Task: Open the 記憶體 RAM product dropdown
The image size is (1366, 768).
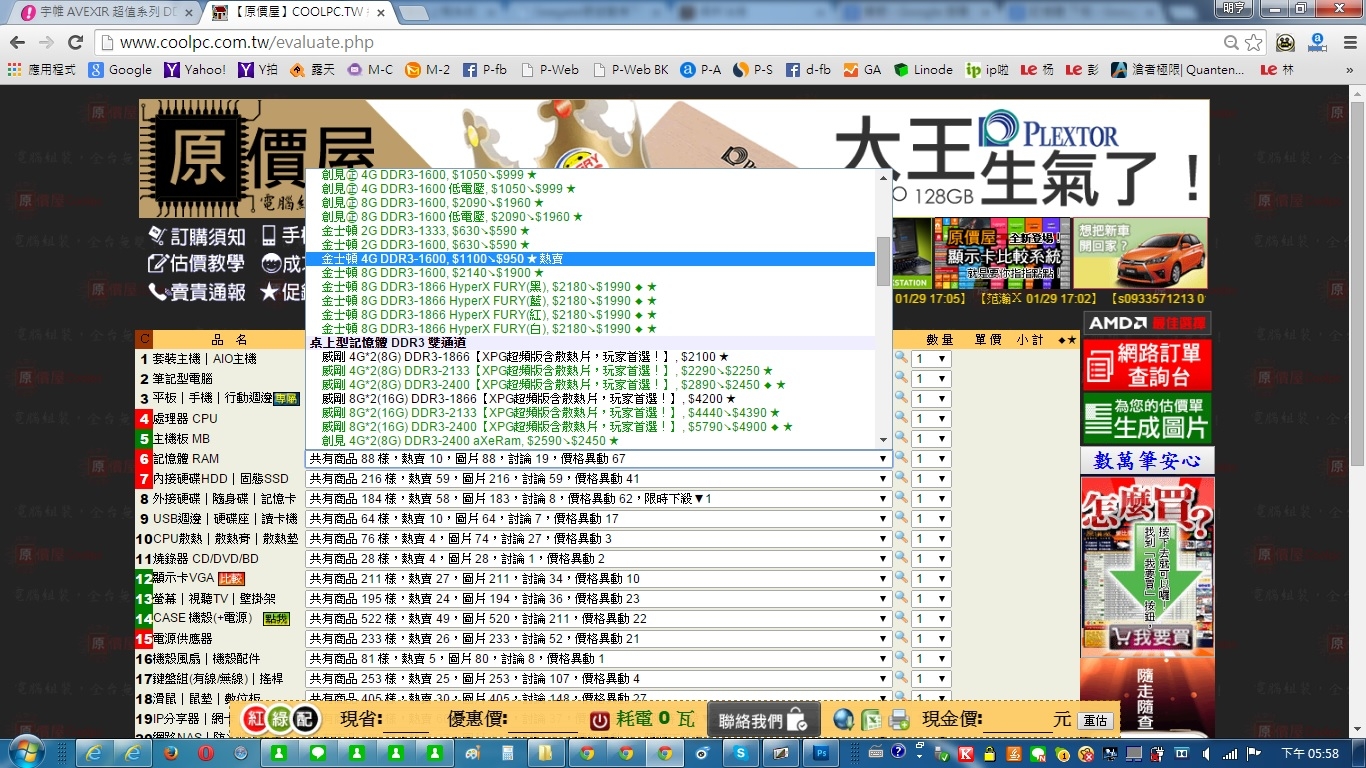Action: [x=598, y=459]
